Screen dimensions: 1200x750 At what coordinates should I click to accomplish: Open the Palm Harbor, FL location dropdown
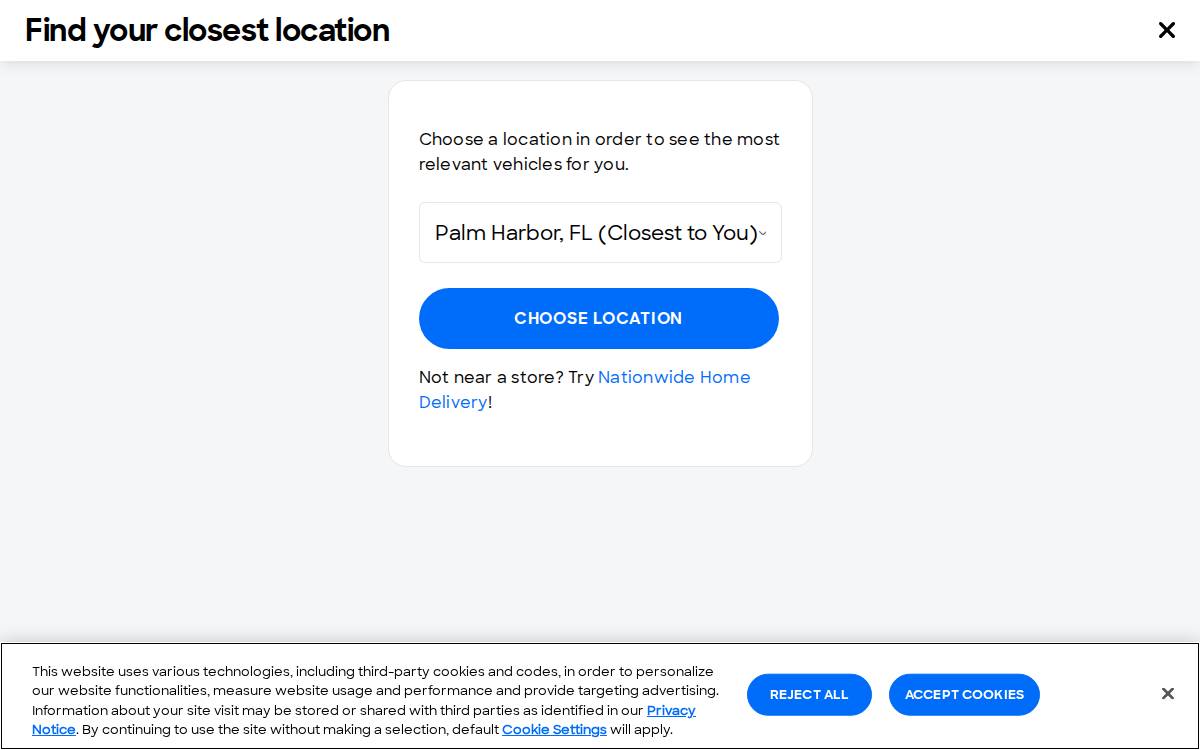point(600,233)
